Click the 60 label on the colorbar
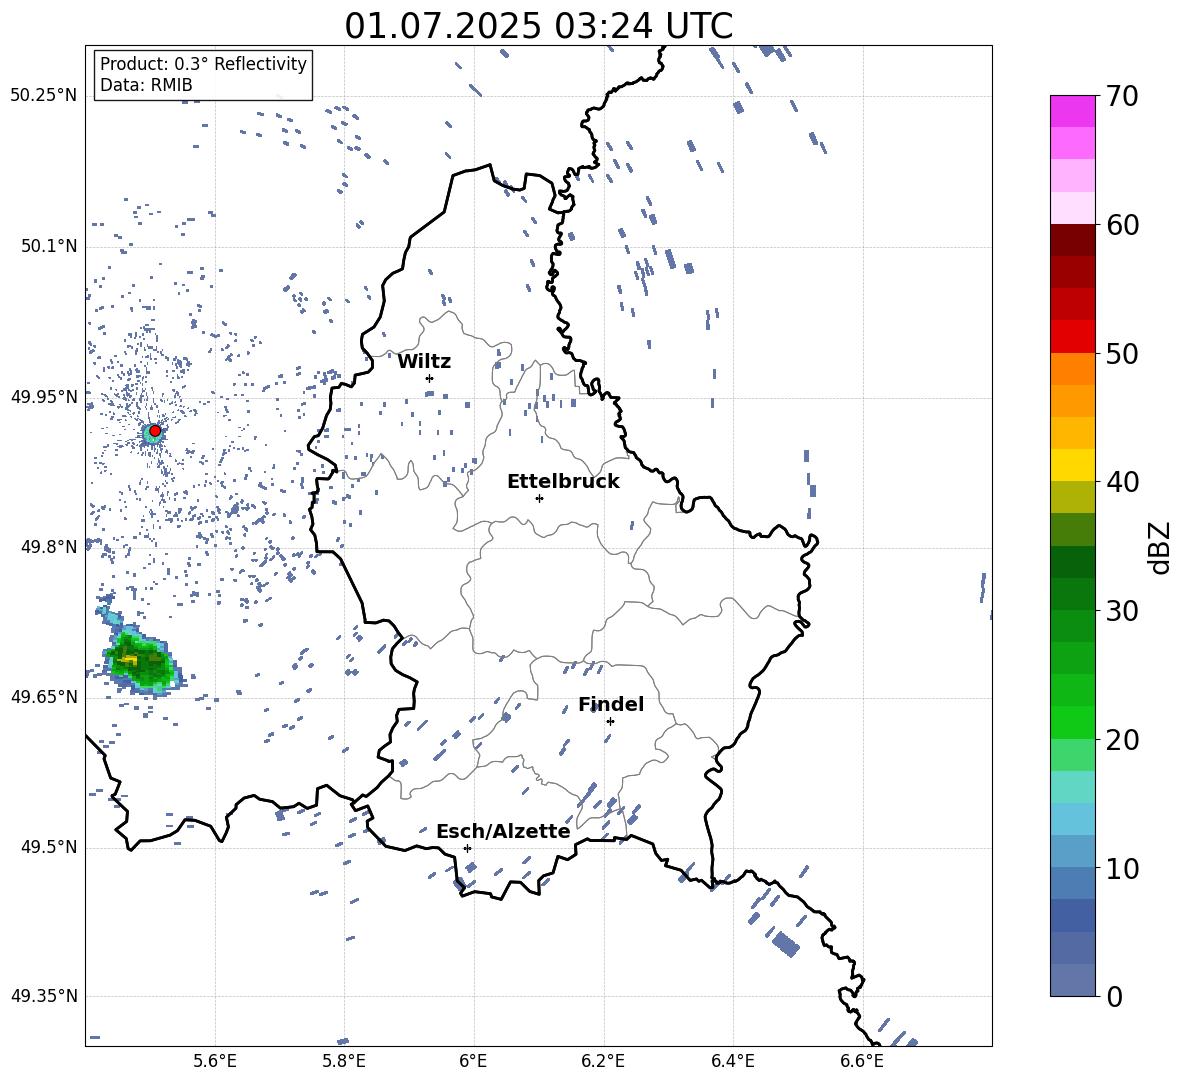The image size is (1184, 1081). tap(1121, 225)
